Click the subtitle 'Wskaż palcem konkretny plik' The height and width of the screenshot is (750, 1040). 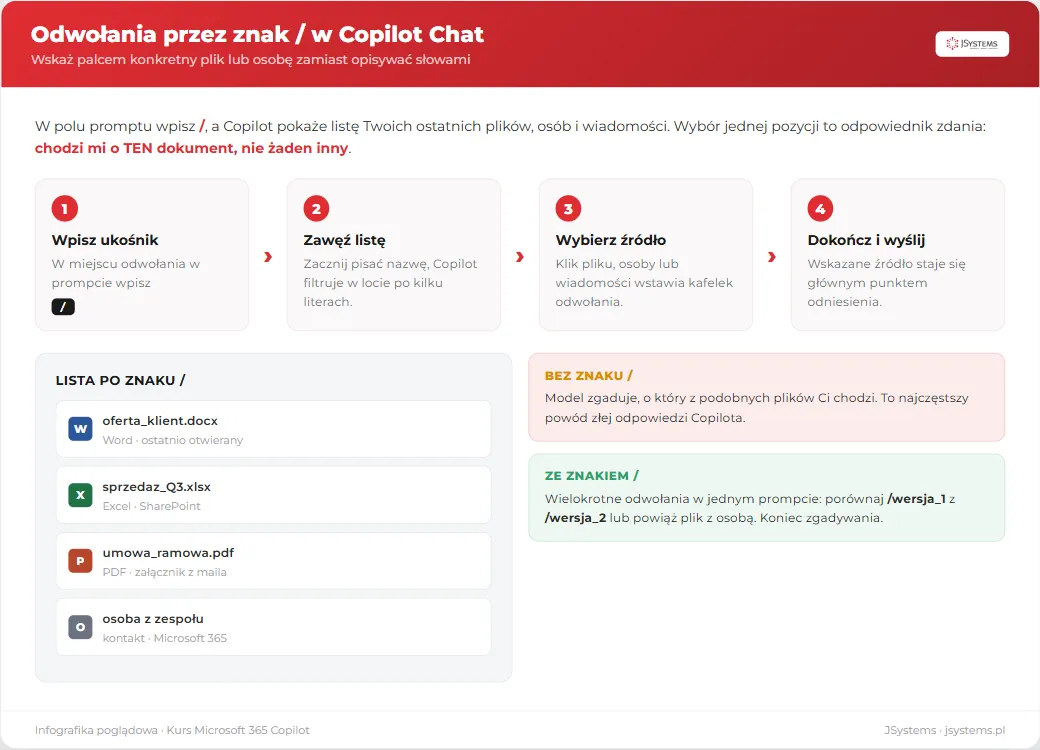click(x=127, y=60)
